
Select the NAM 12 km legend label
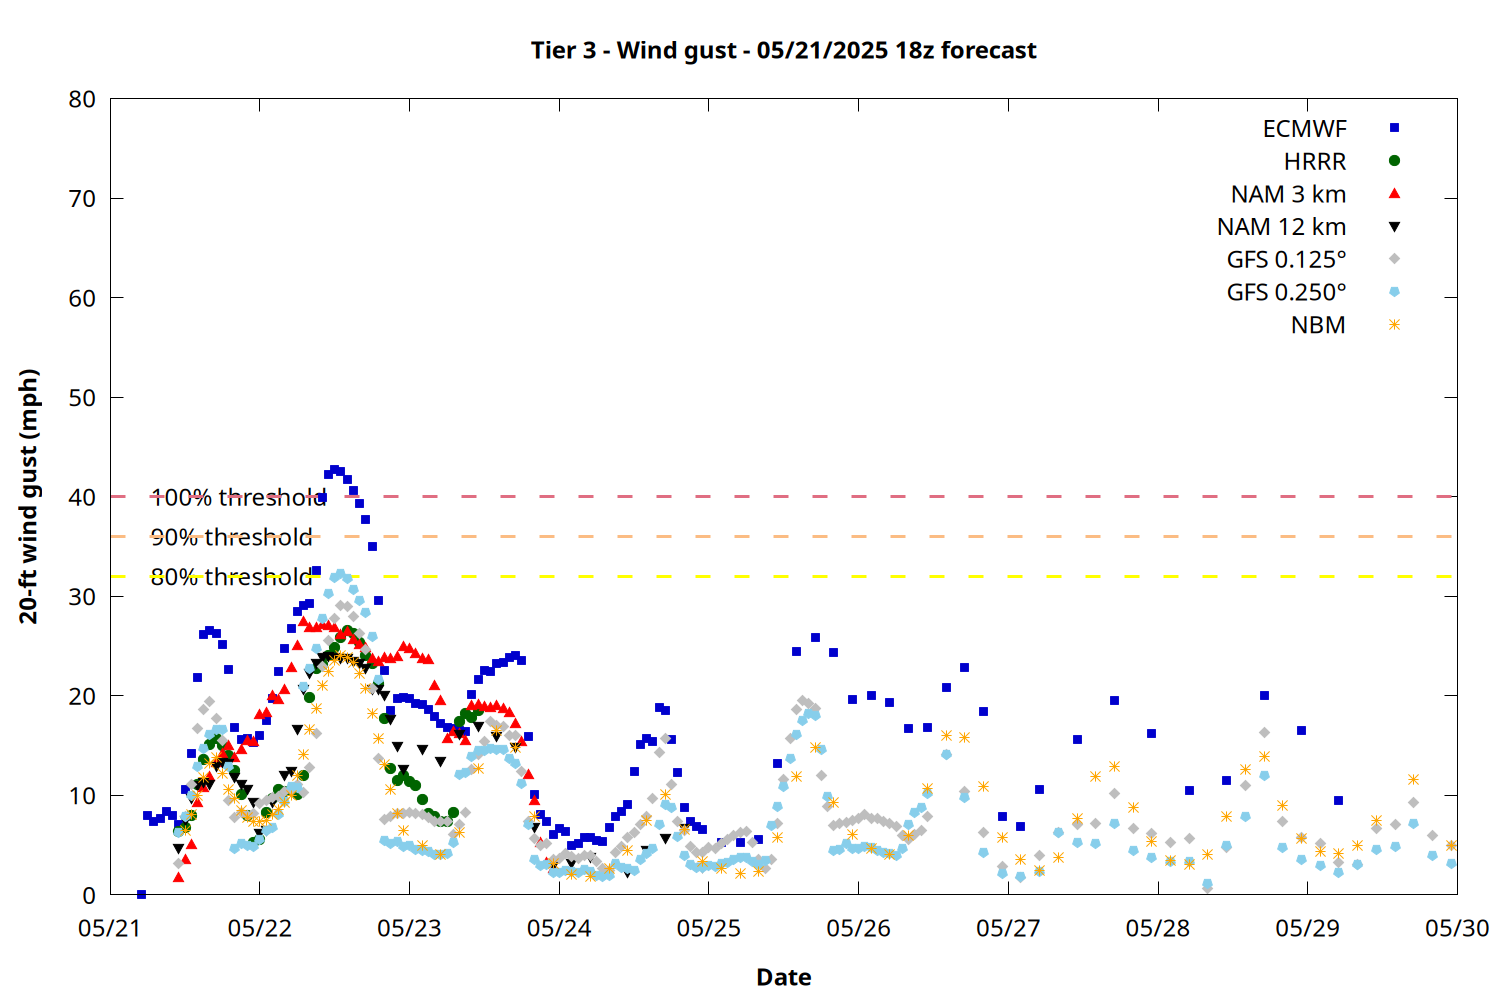tap(1281, 227)
